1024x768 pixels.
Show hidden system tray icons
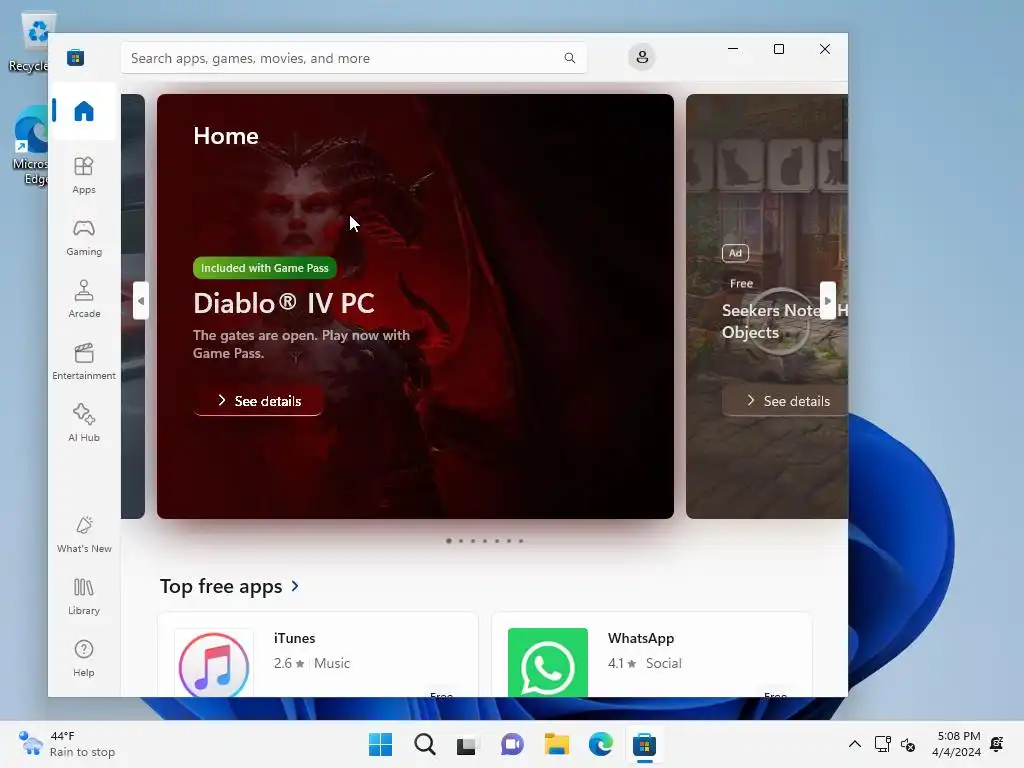(x=854, y=744)
